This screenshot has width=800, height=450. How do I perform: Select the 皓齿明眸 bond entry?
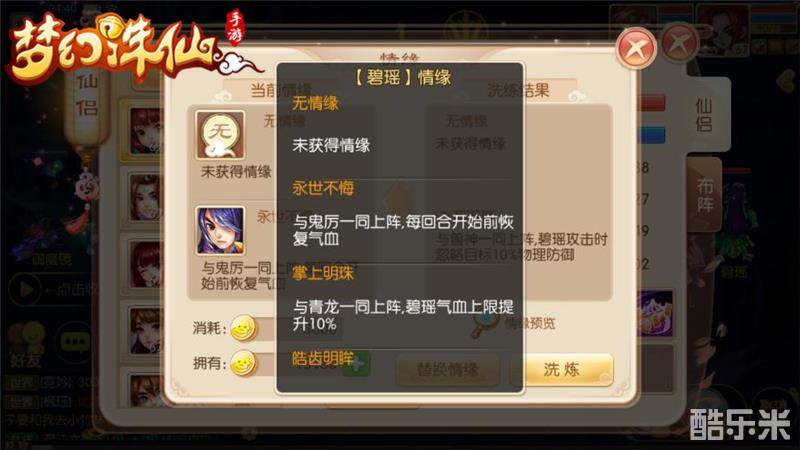pos(323,359)
